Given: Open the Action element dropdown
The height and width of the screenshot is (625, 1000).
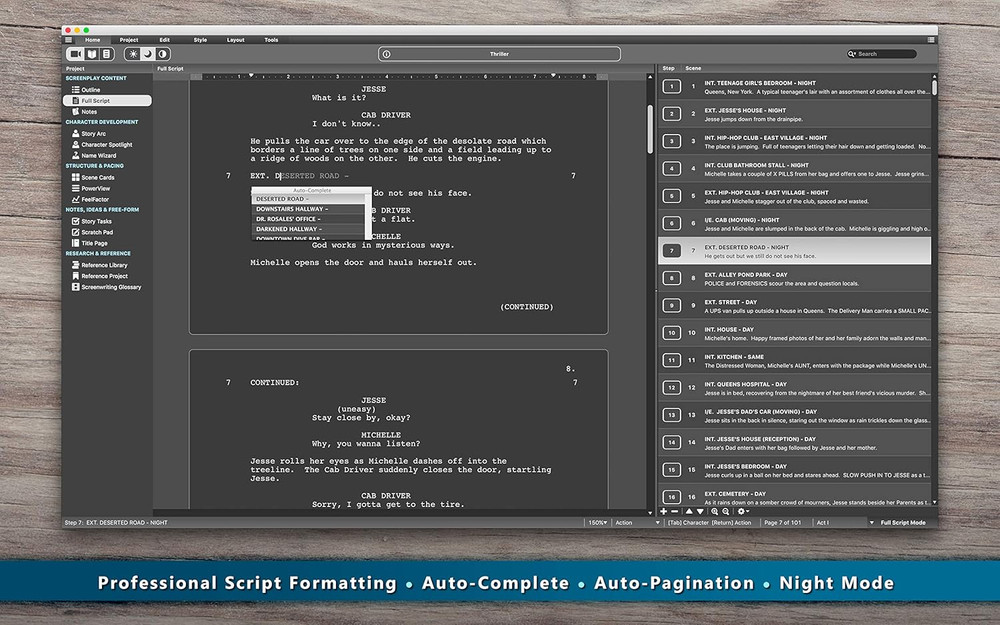Looking at the screenshot, I should click(636, 522).
